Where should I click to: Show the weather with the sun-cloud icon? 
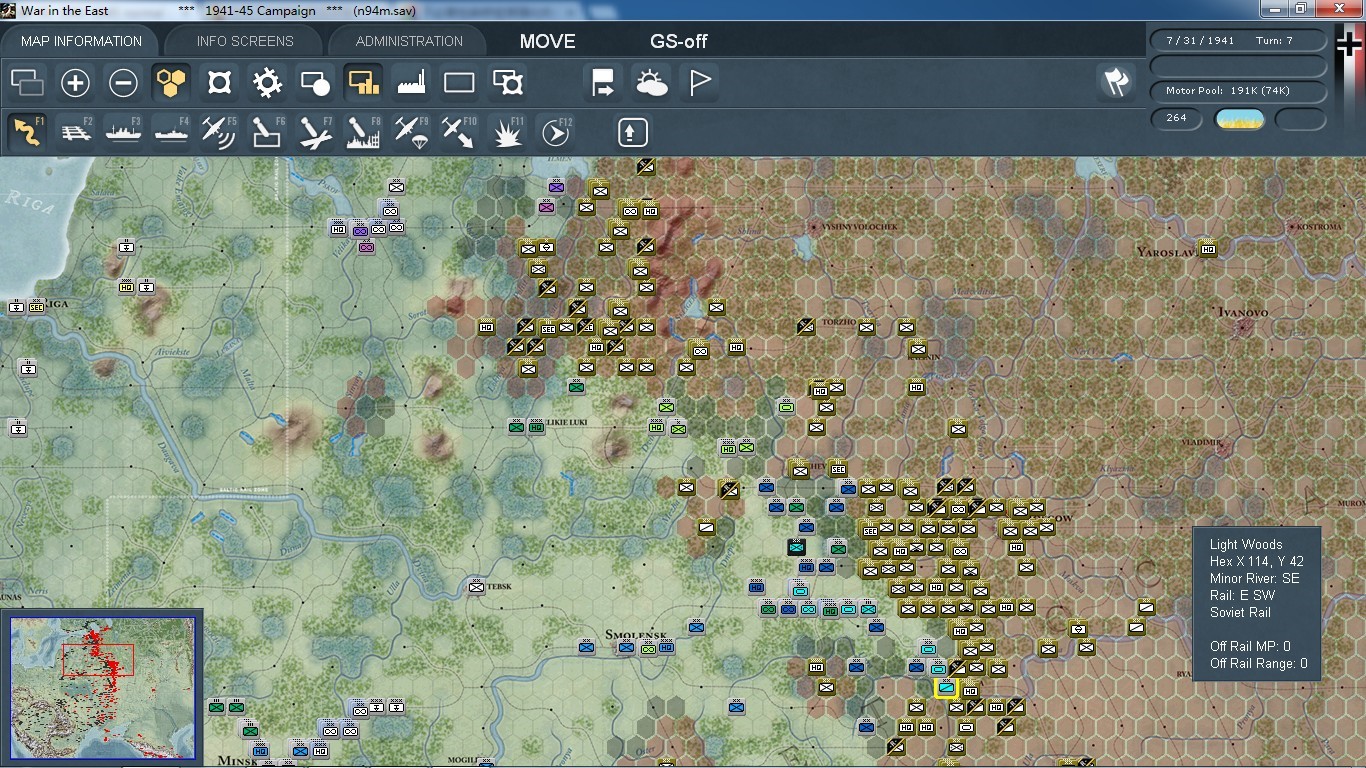[651, 82]
